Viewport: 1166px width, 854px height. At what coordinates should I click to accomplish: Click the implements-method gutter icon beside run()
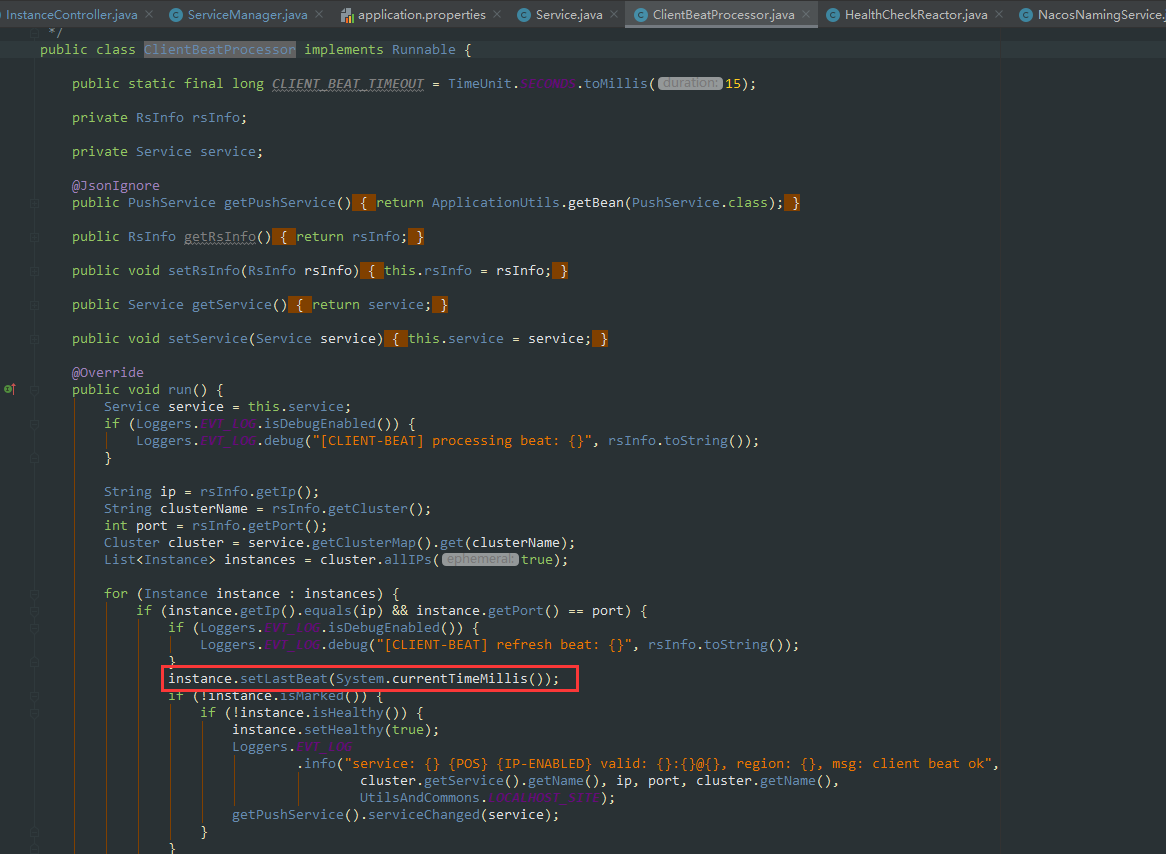10,389
